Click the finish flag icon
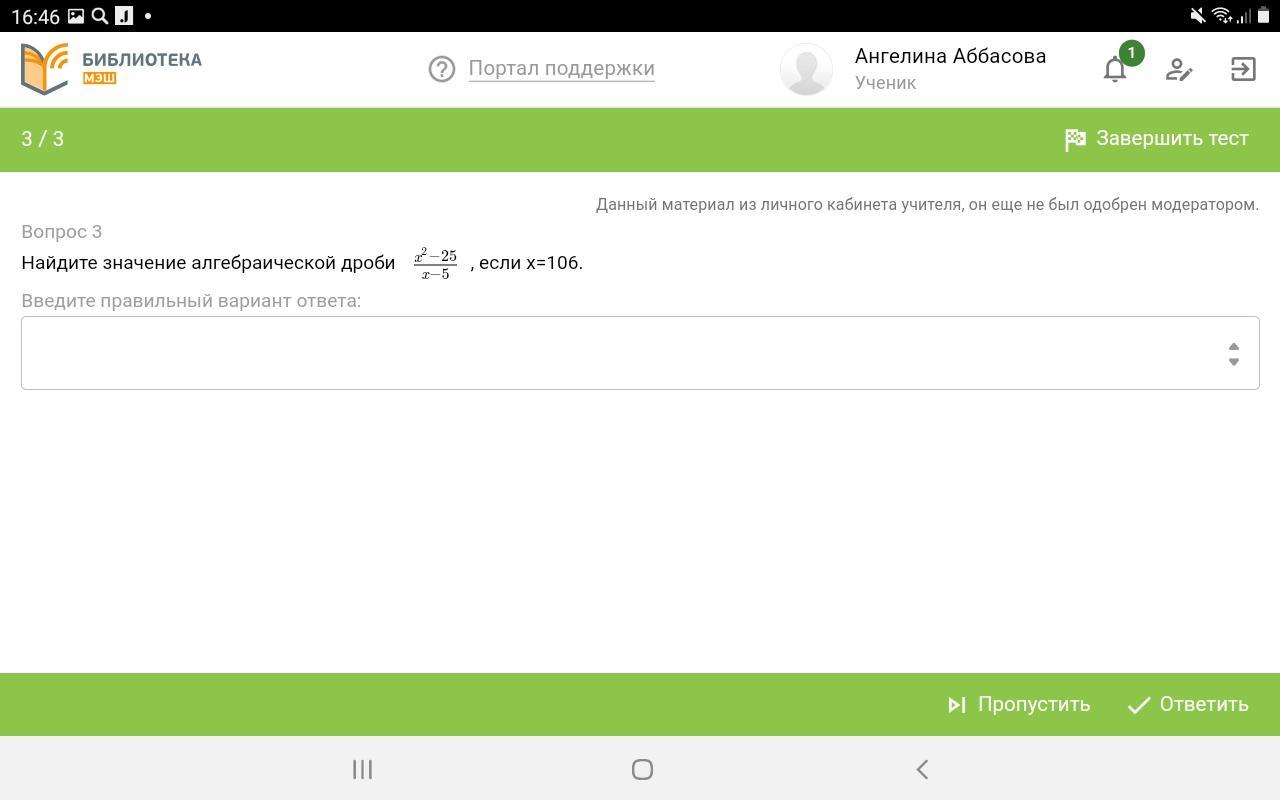Screen dimensions: 1280x800 point(1076,140)
